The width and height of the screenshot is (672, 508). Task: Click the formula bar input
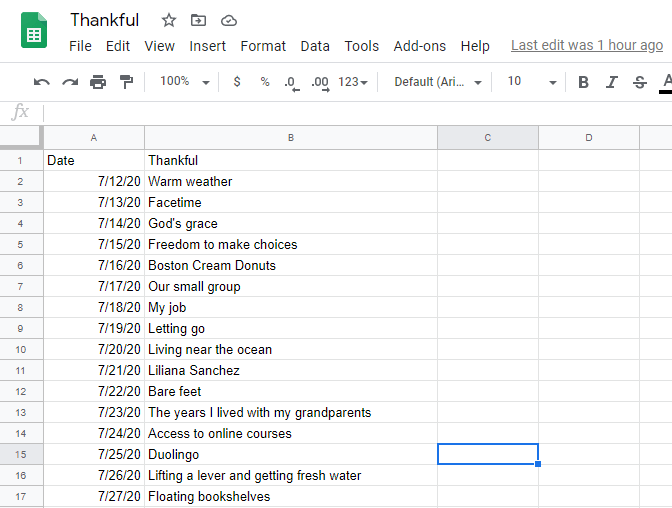point(350,112)
